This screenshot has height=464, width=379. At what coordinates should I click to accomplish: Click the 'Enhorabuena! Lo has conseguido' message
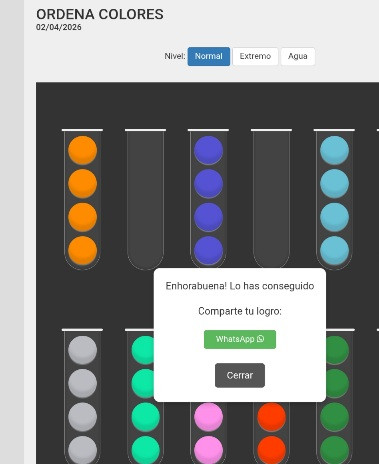point(240,286)
